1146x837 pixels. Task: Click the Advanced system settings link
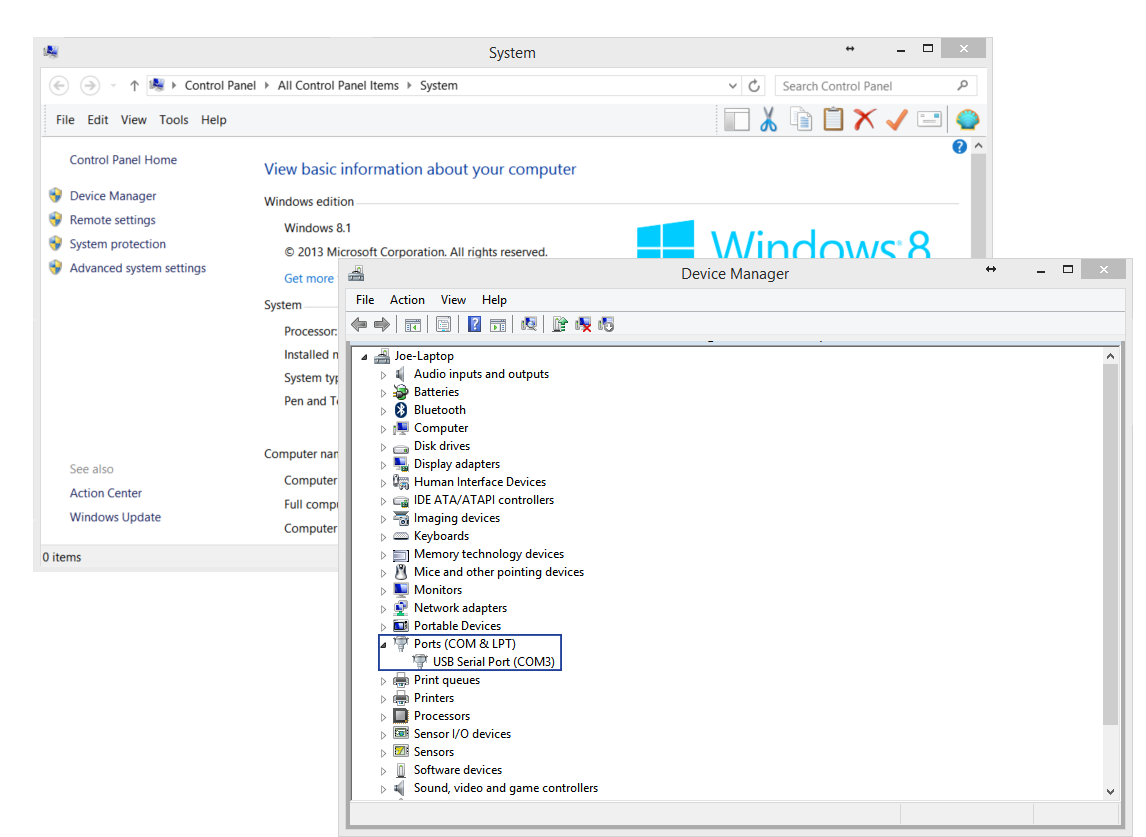coord(137,267)
